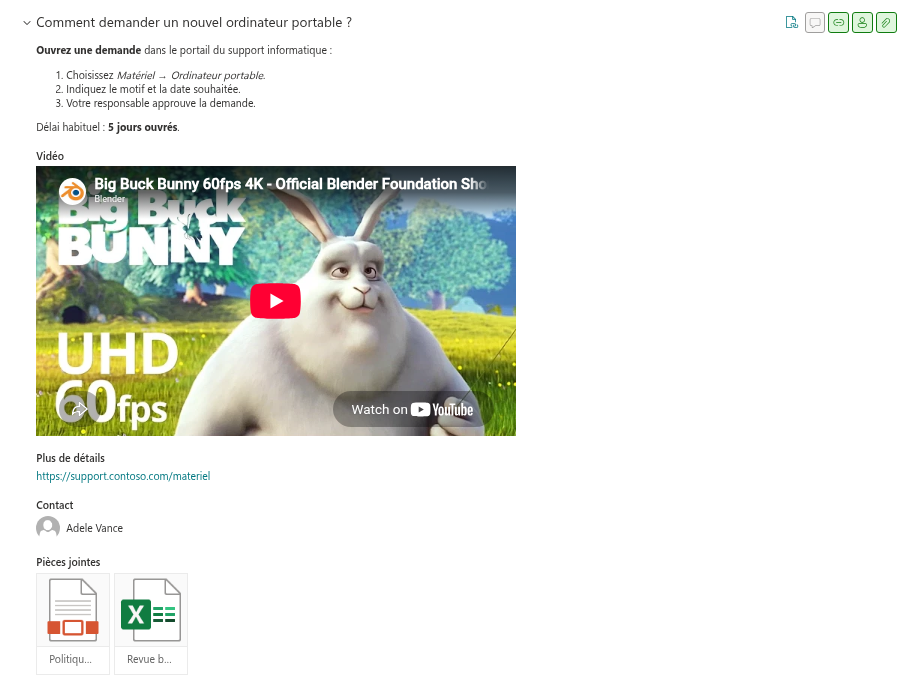The image size is (915, 686).
Task: Click the document link icon in the header
Action: (x=791, y=23)
